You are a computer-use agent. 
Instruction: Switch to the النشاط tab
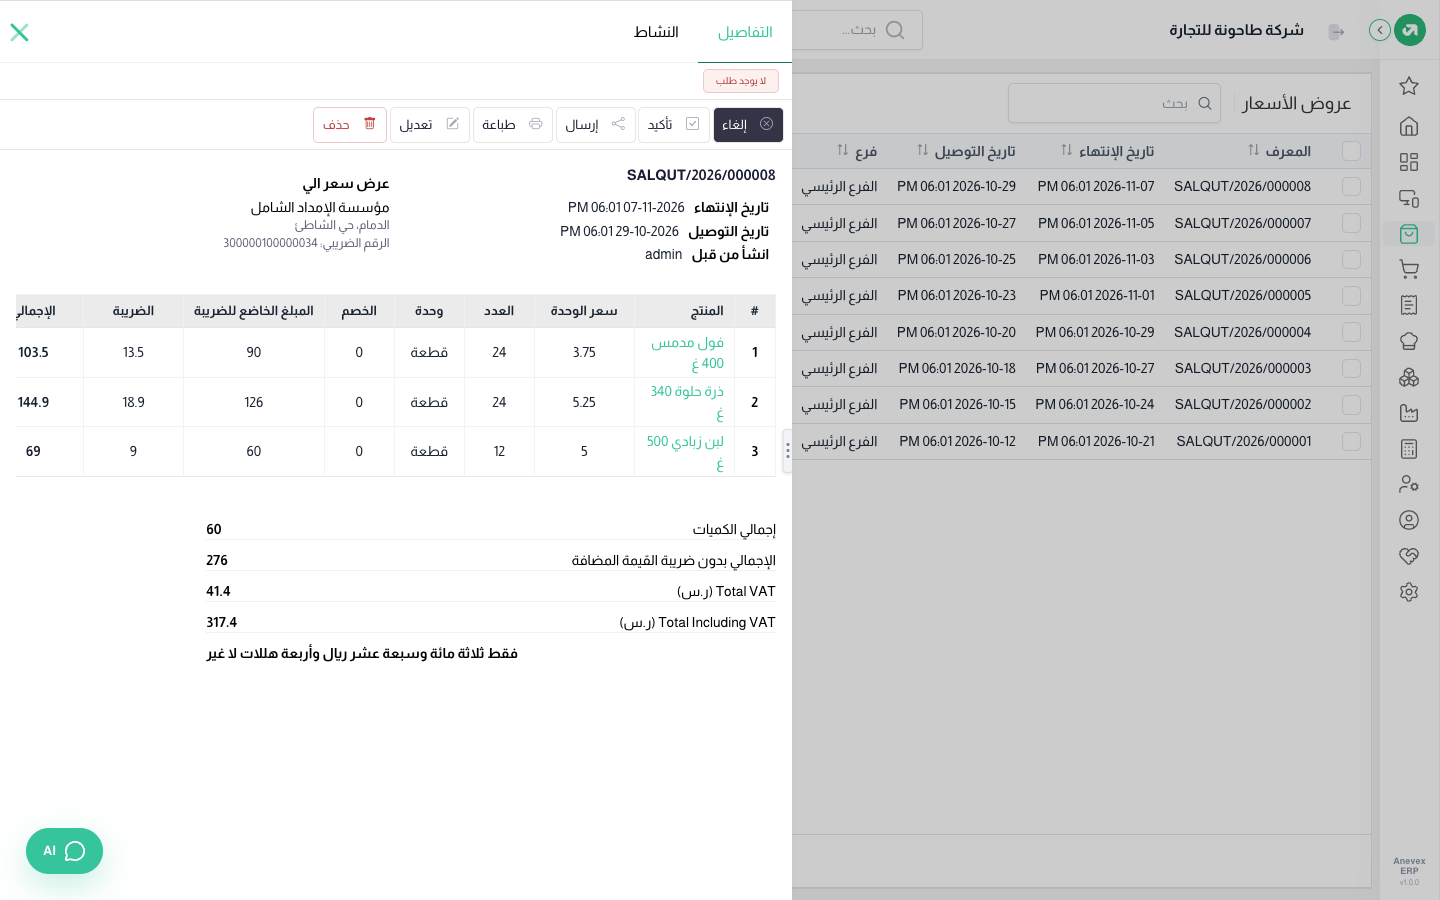pos(656,32)
